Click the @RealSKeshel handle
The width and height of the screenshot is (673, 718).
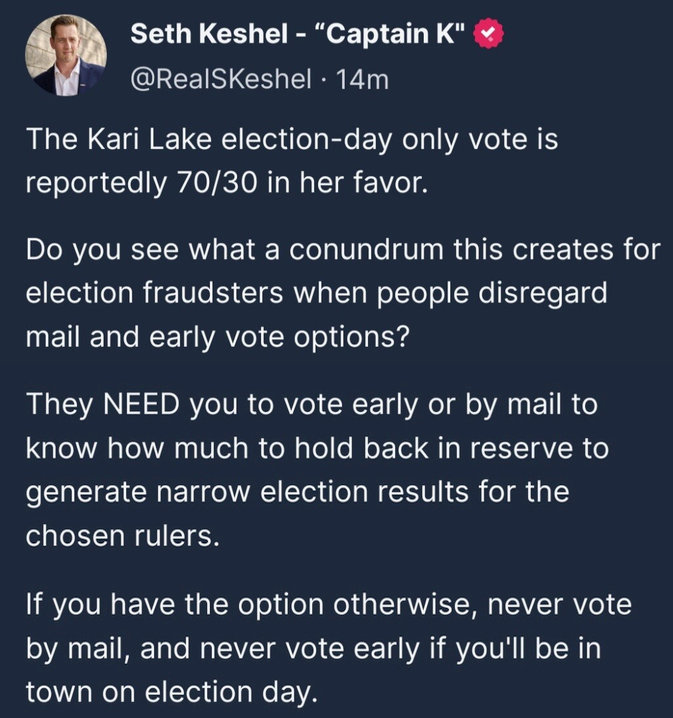pyautogui.click(x=215, y=80)
